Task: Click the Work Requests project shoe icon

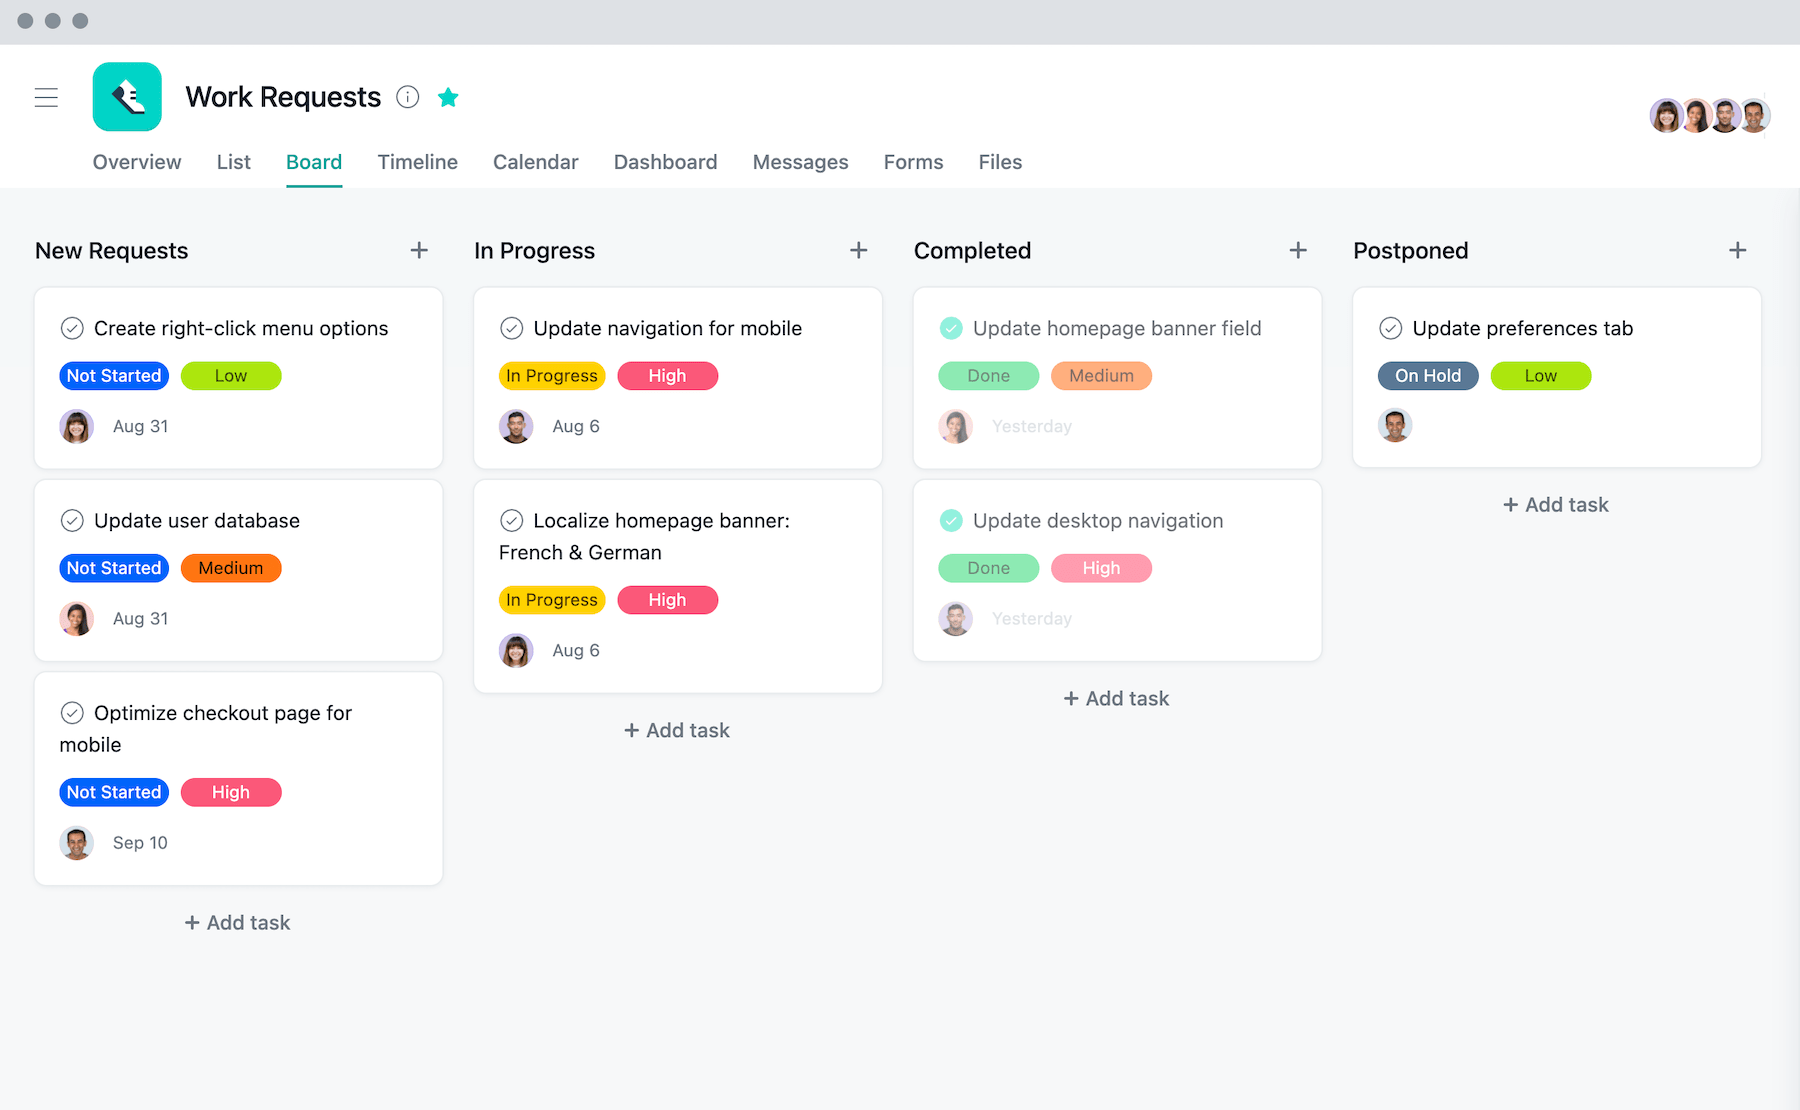Action: click(127, 97)
